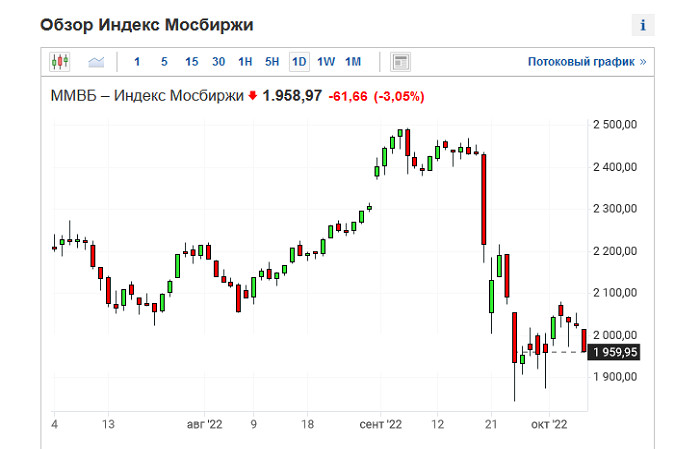Click the long red candle near September 21
The image size is (675, 449).
[x=483, y=200]
